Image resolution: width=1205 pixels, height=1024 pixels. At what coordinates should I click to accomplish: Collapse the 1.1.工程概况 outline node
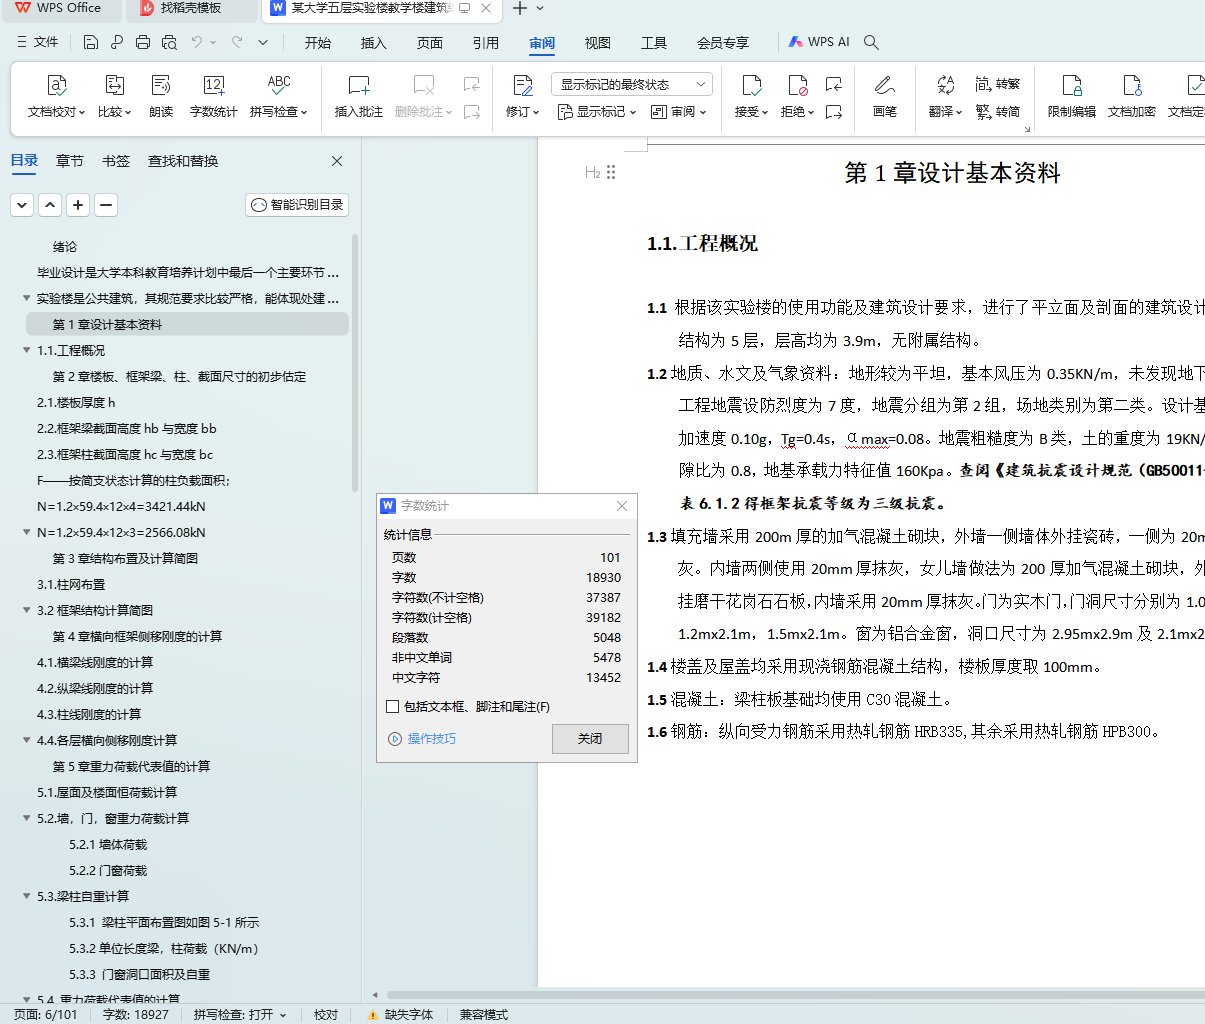pos(27,350)
